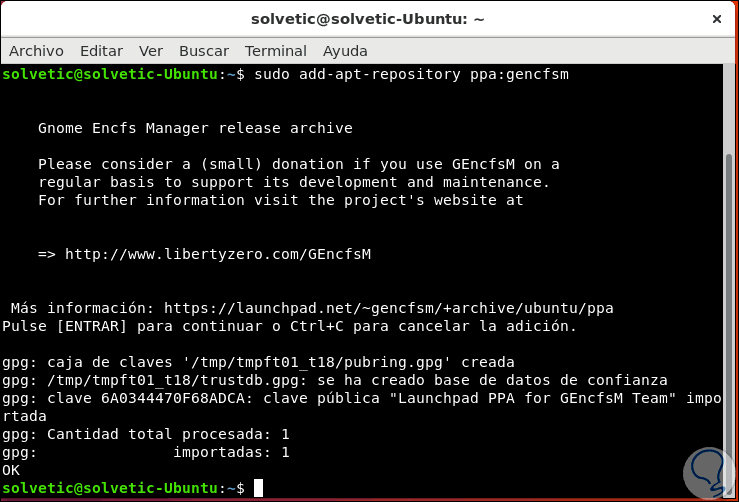Click the pubring.gpg creada line
The height and width of the screenshot is (502, 739).
point(258,362)
